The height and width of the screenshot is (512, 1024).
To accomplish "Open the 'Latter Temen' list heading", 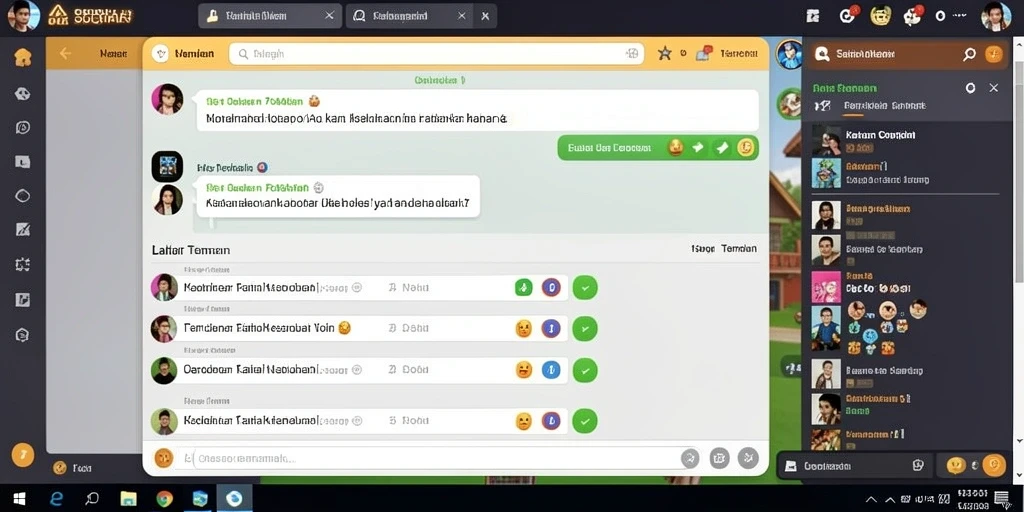I will click(191, 250).
